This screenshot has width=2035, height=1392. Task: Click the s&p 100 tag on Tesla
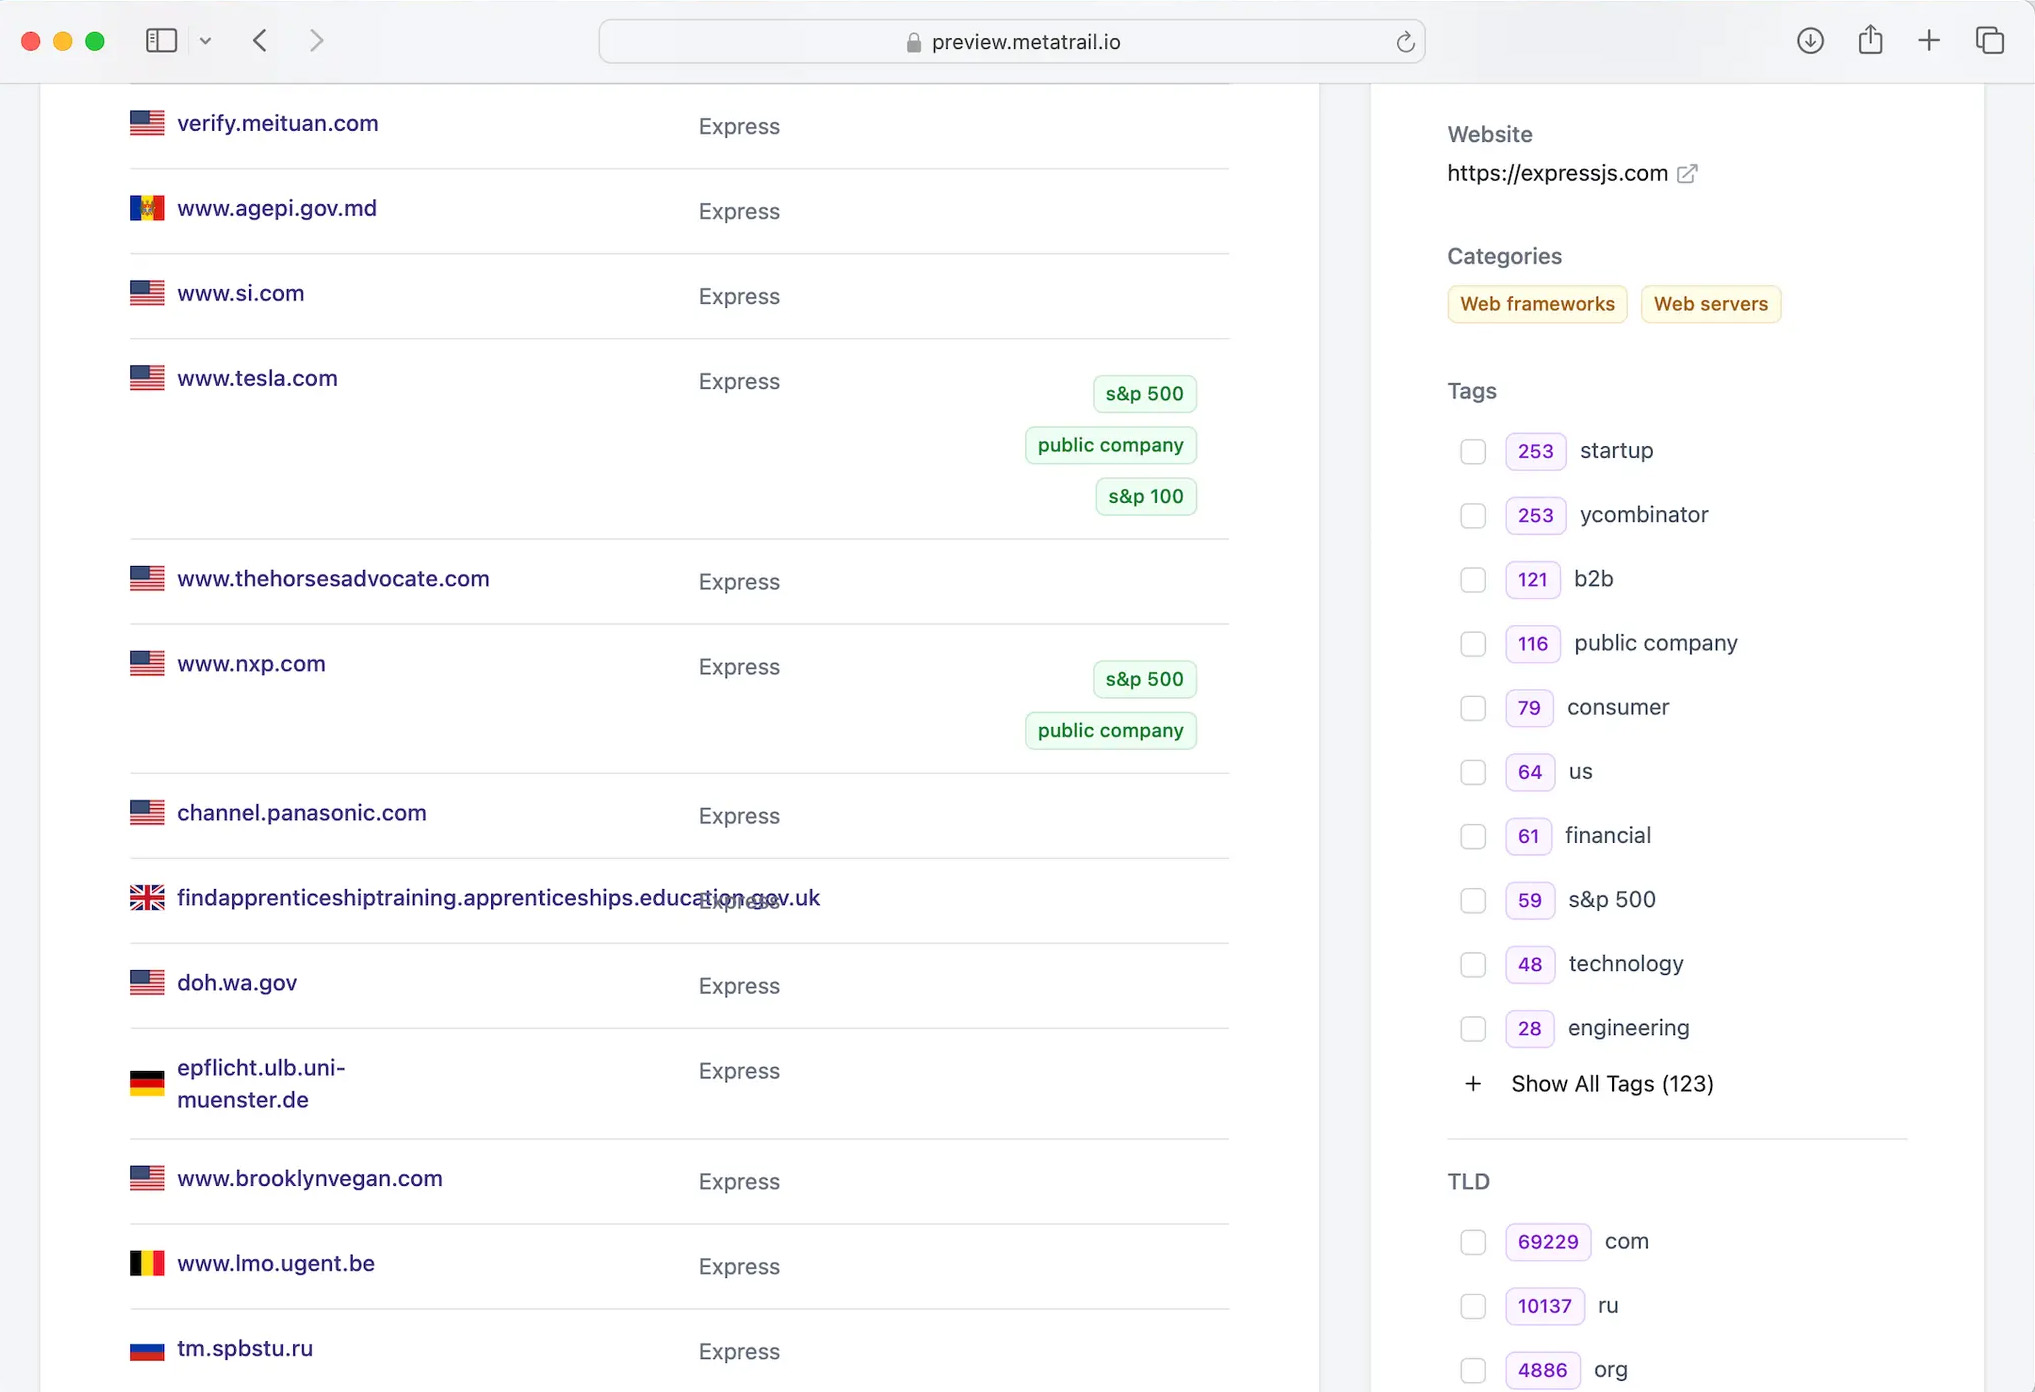tap(1145, 496)
